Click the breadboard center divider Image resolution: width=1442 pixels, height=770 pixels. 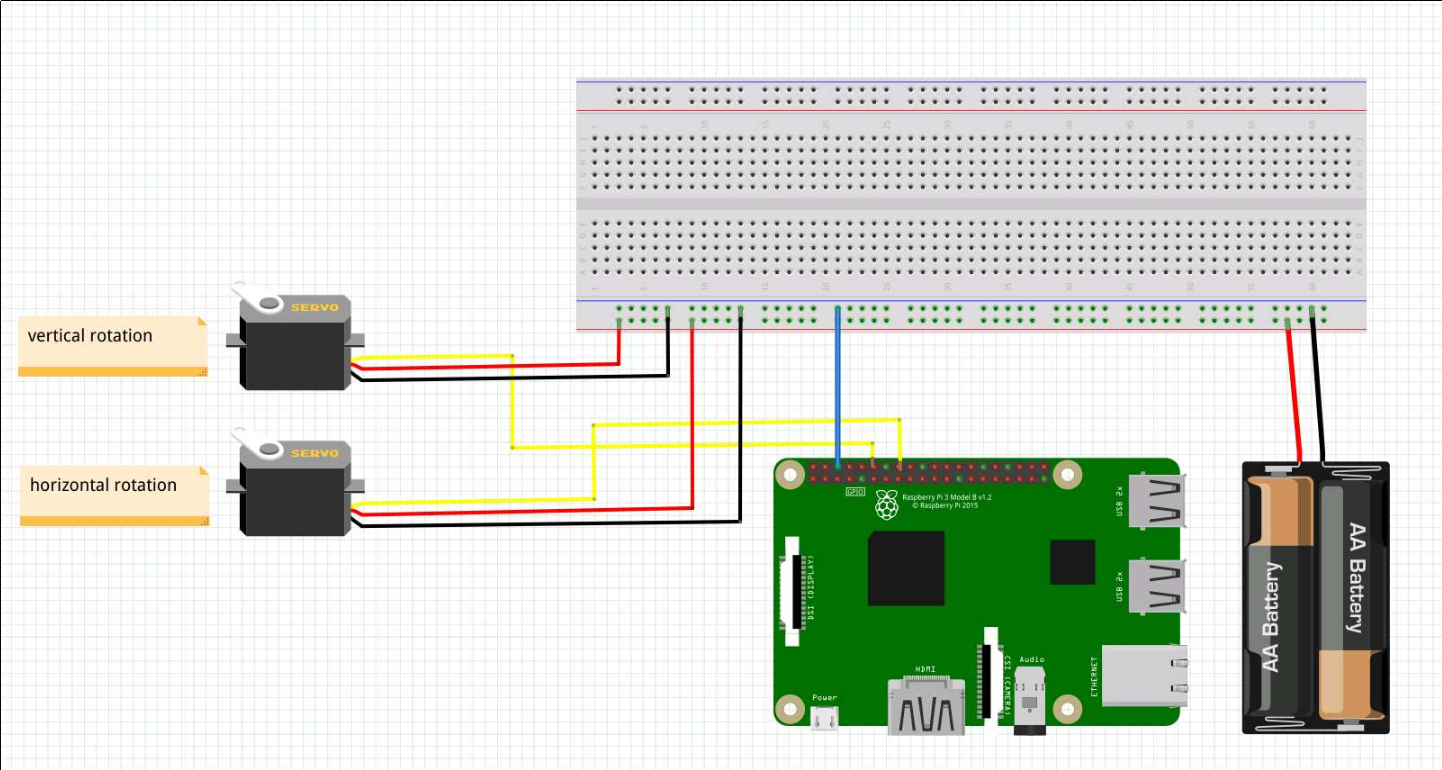(970, 204)
